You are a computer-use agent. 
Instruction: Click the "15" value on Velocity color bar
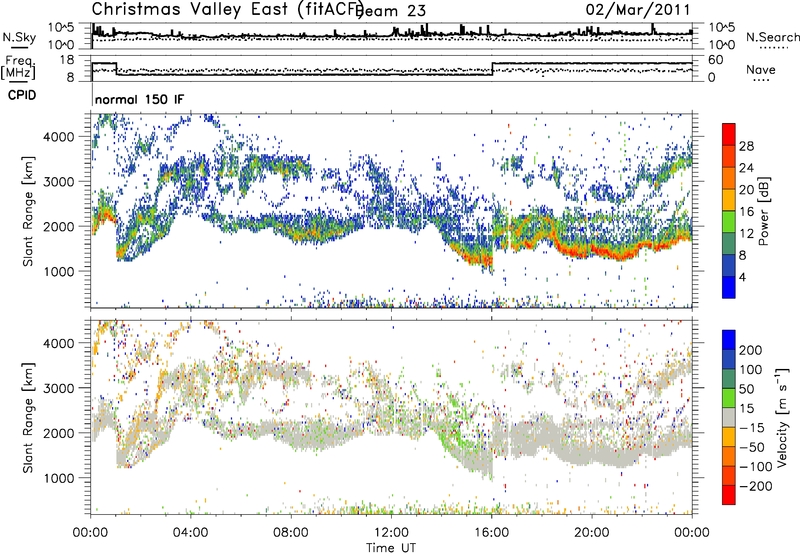pyautogui.click(x=746, y=409)
